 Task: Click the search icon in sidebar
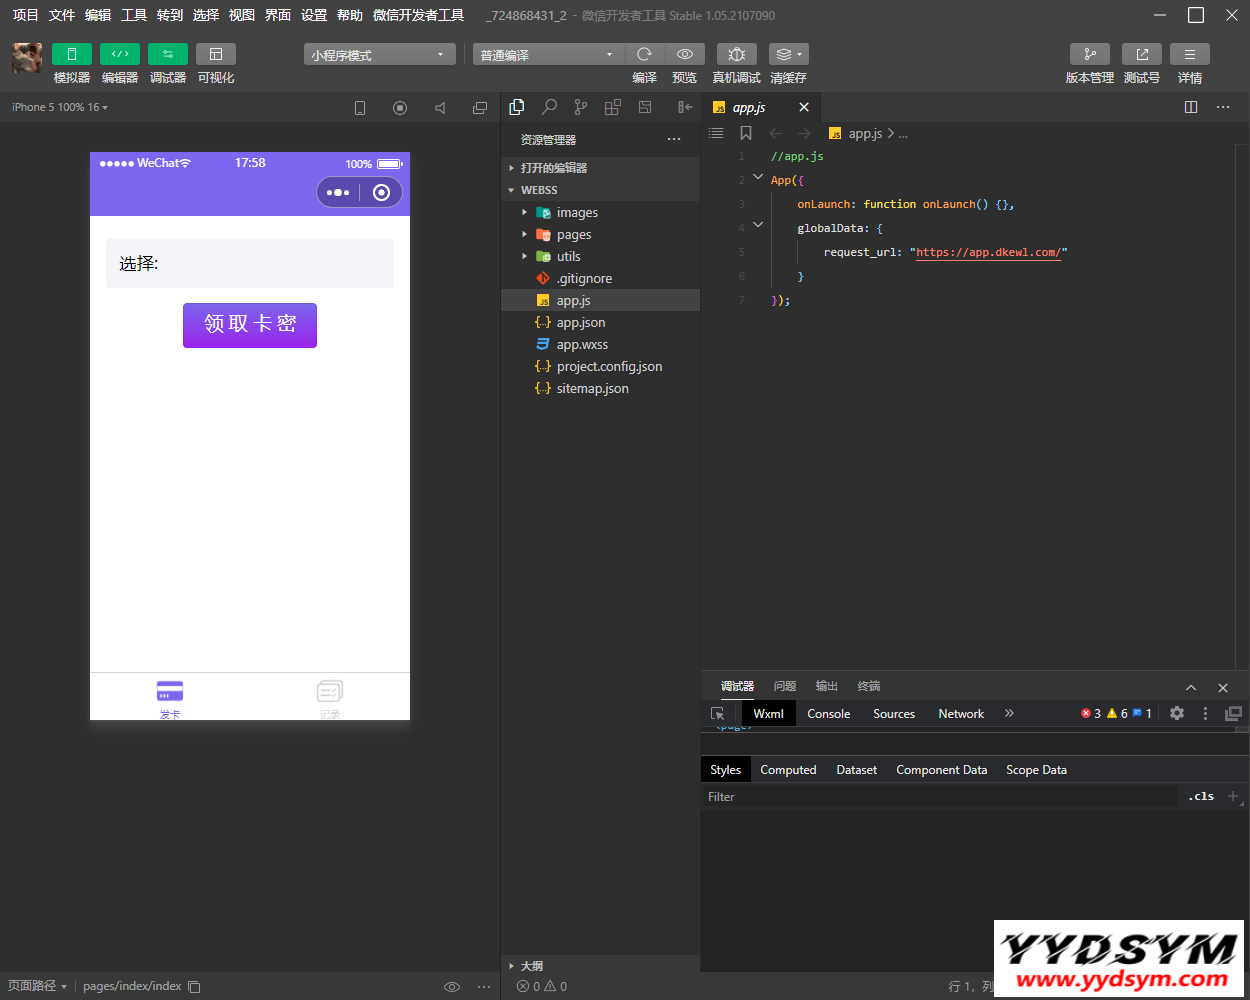(x=549, y=107)
